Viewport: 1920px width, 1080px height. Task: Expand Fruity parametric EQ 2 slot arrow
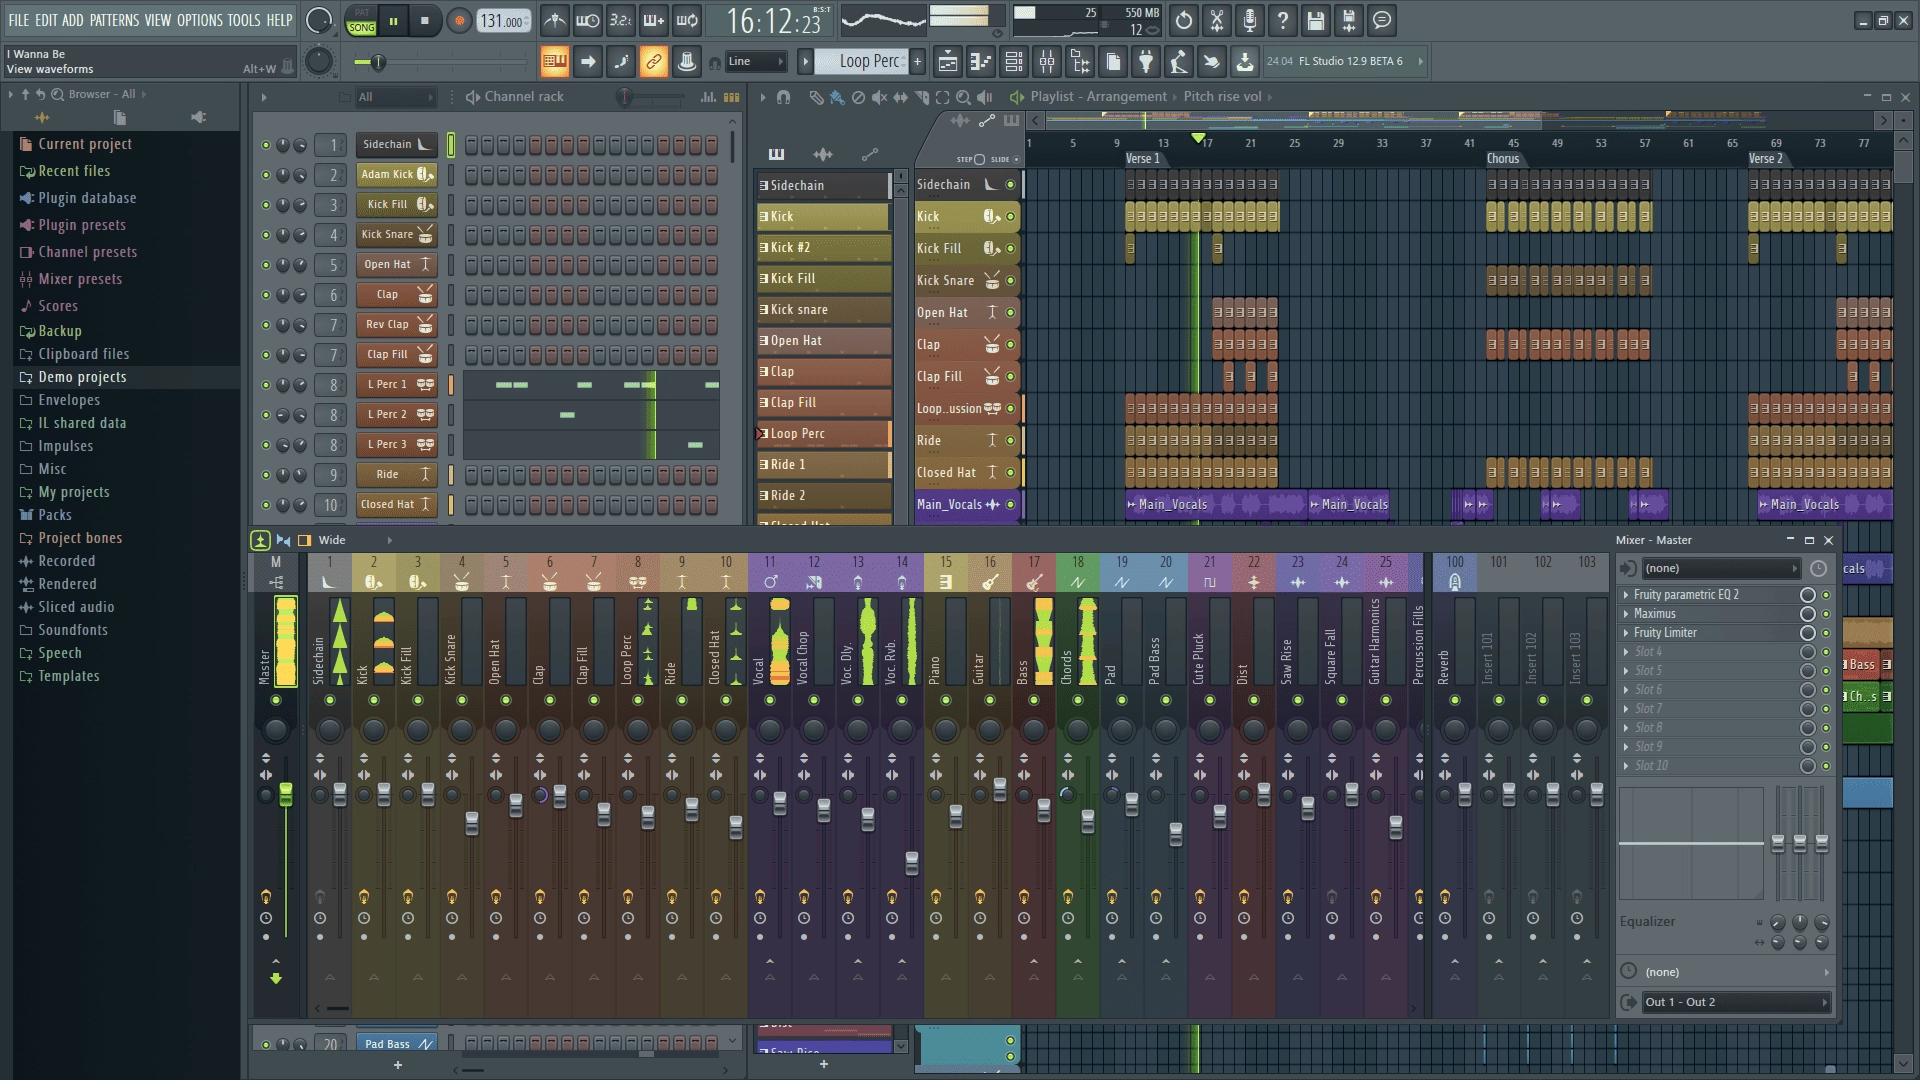point(1626,595)
